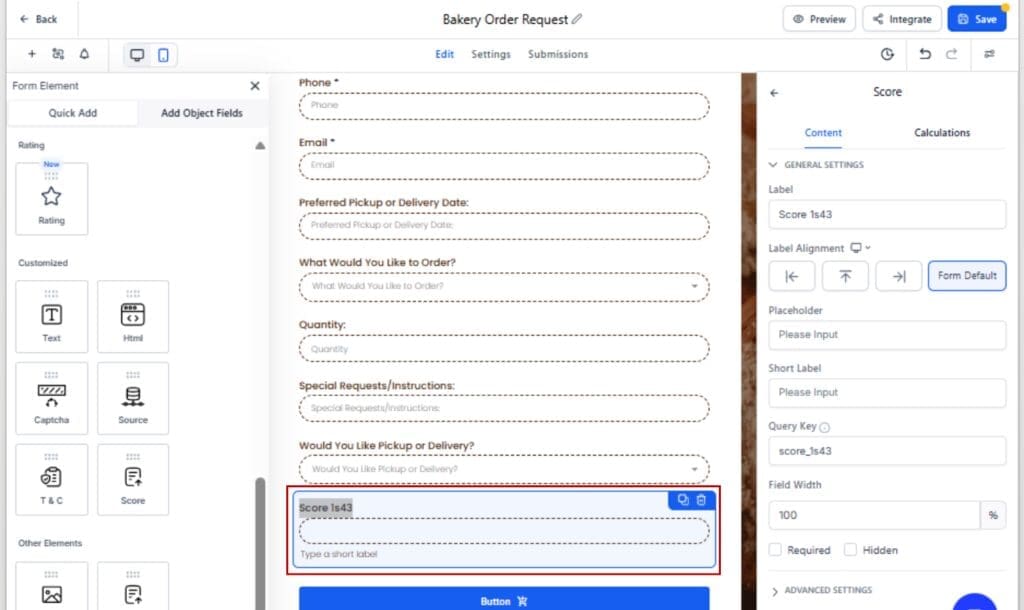Open the Would You Like Pickup or Delivery dropdown

[694, 468]
